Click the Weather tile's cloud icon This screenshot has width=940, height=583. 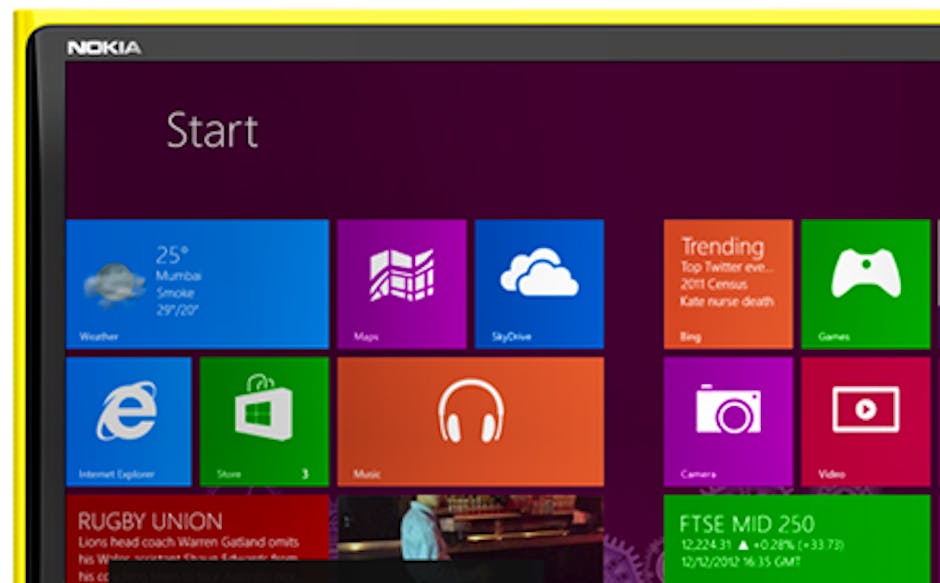point(113,283)
